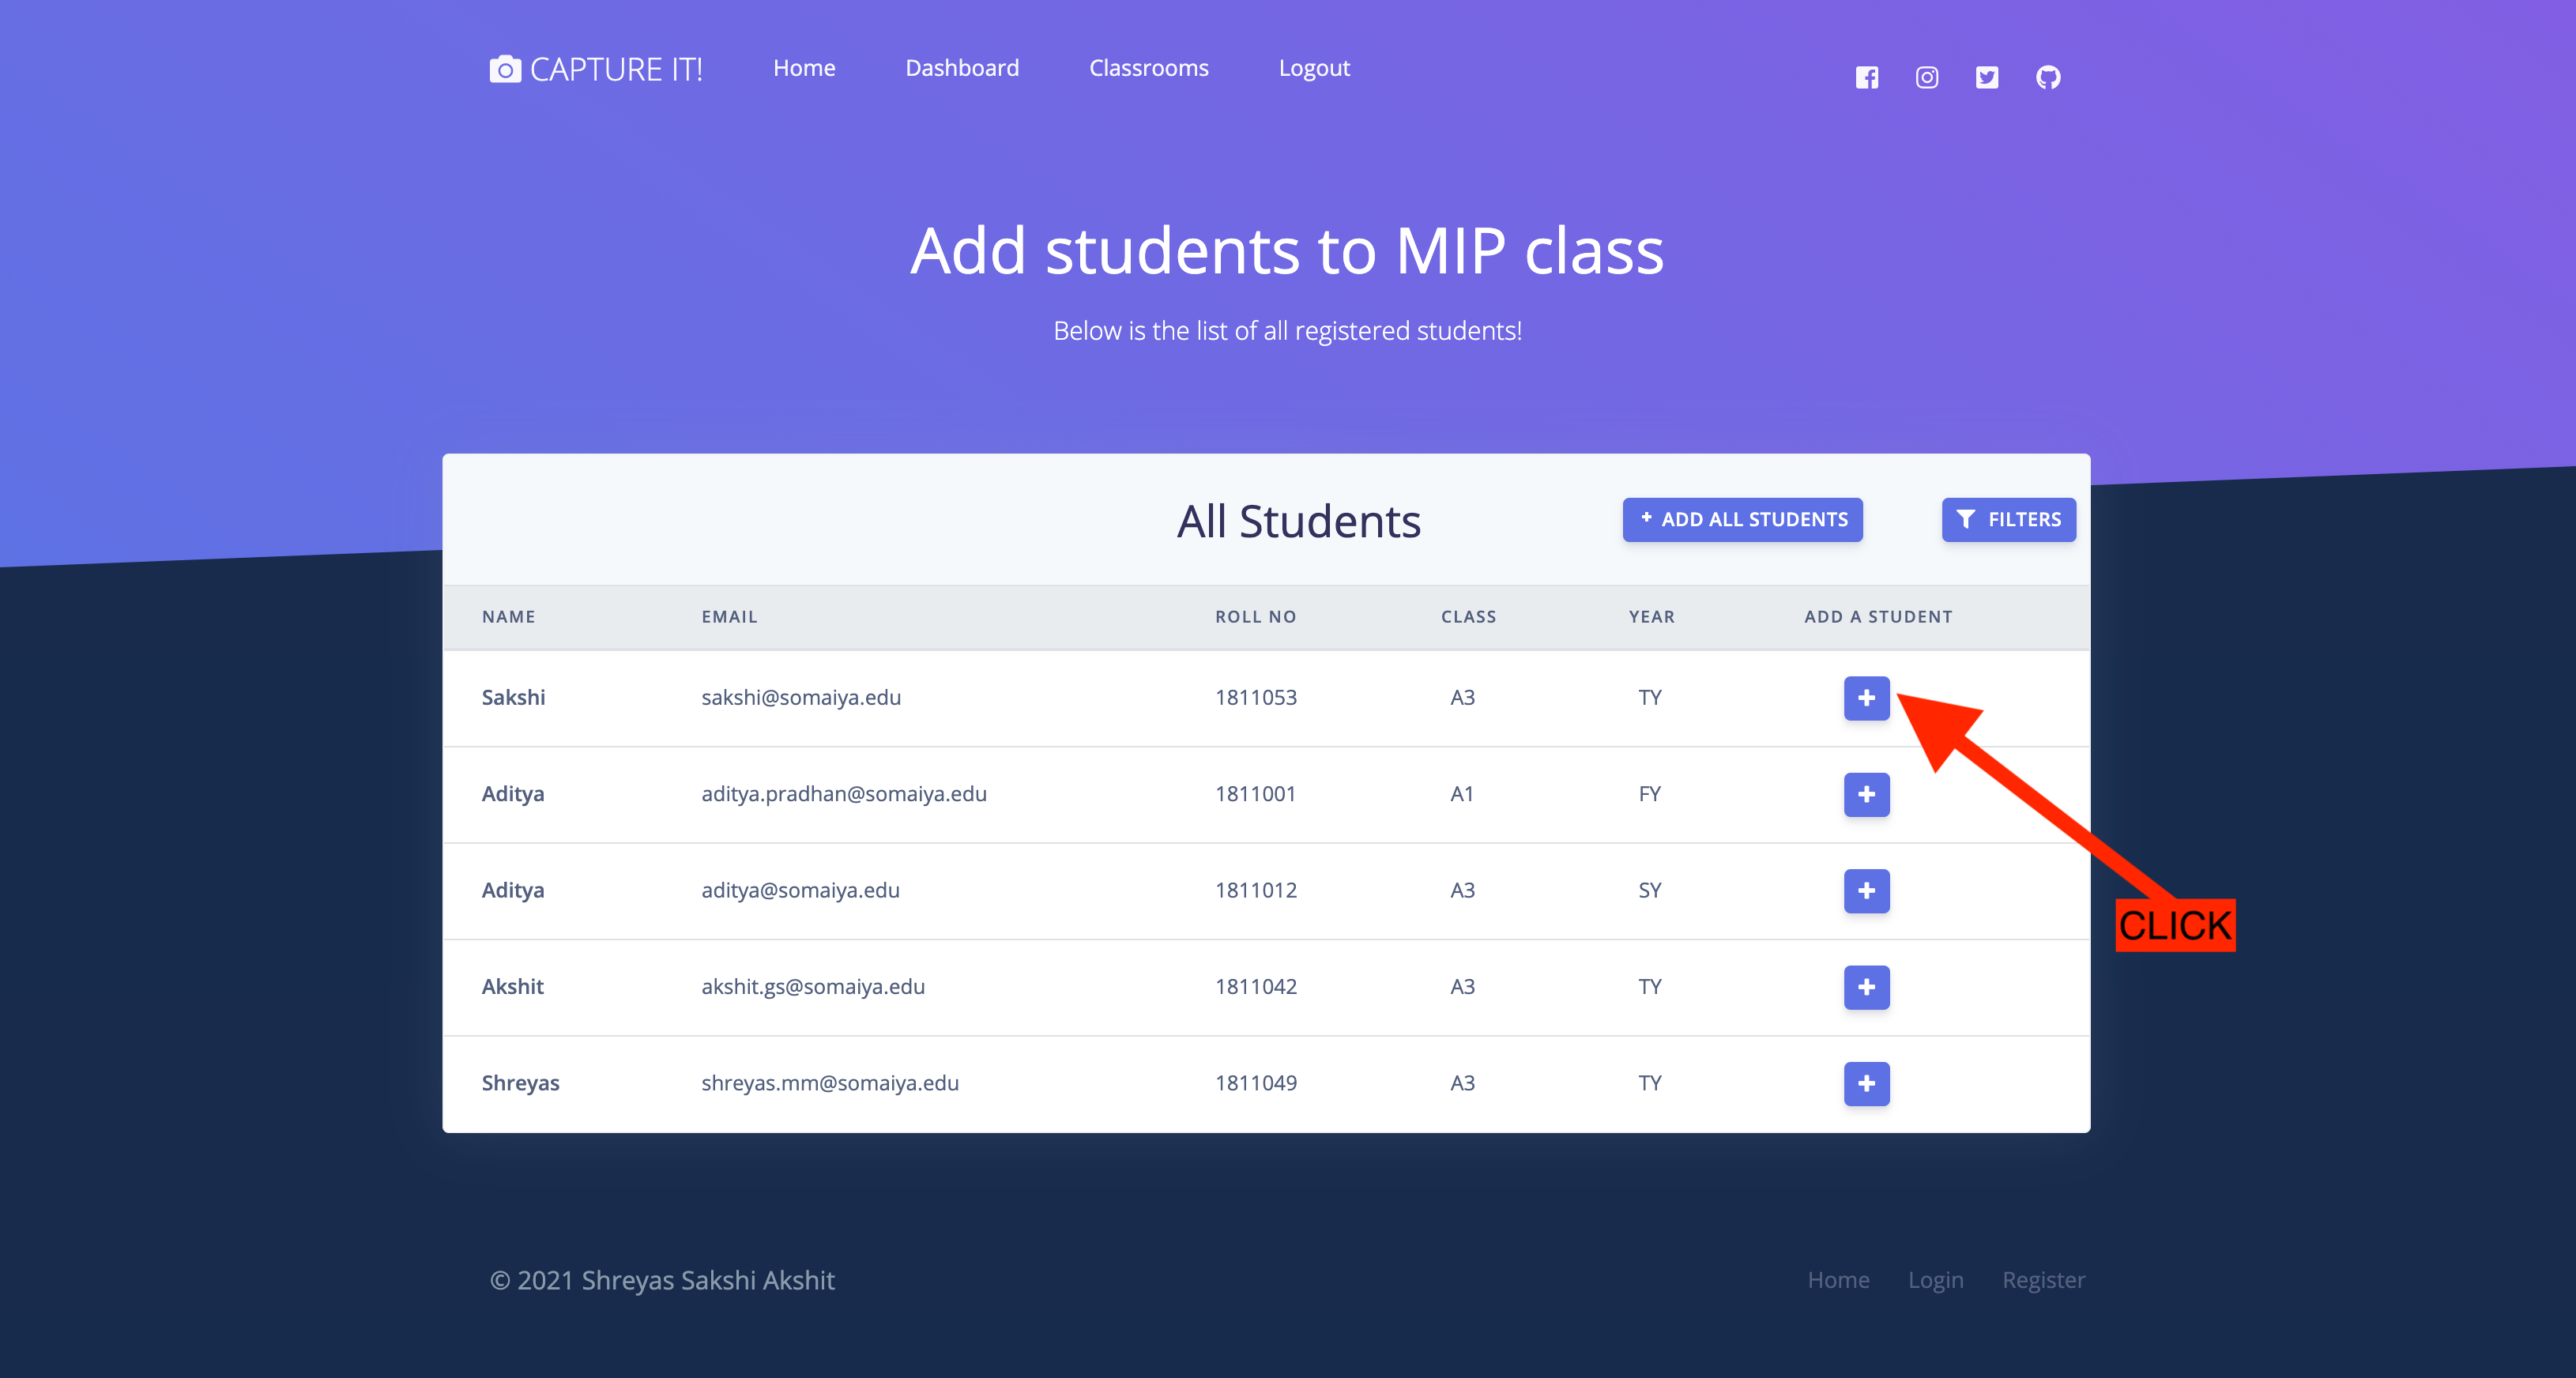Click the Facebook icon in header
This screenshot has height=1378, width=2576.
(1866, 77)
